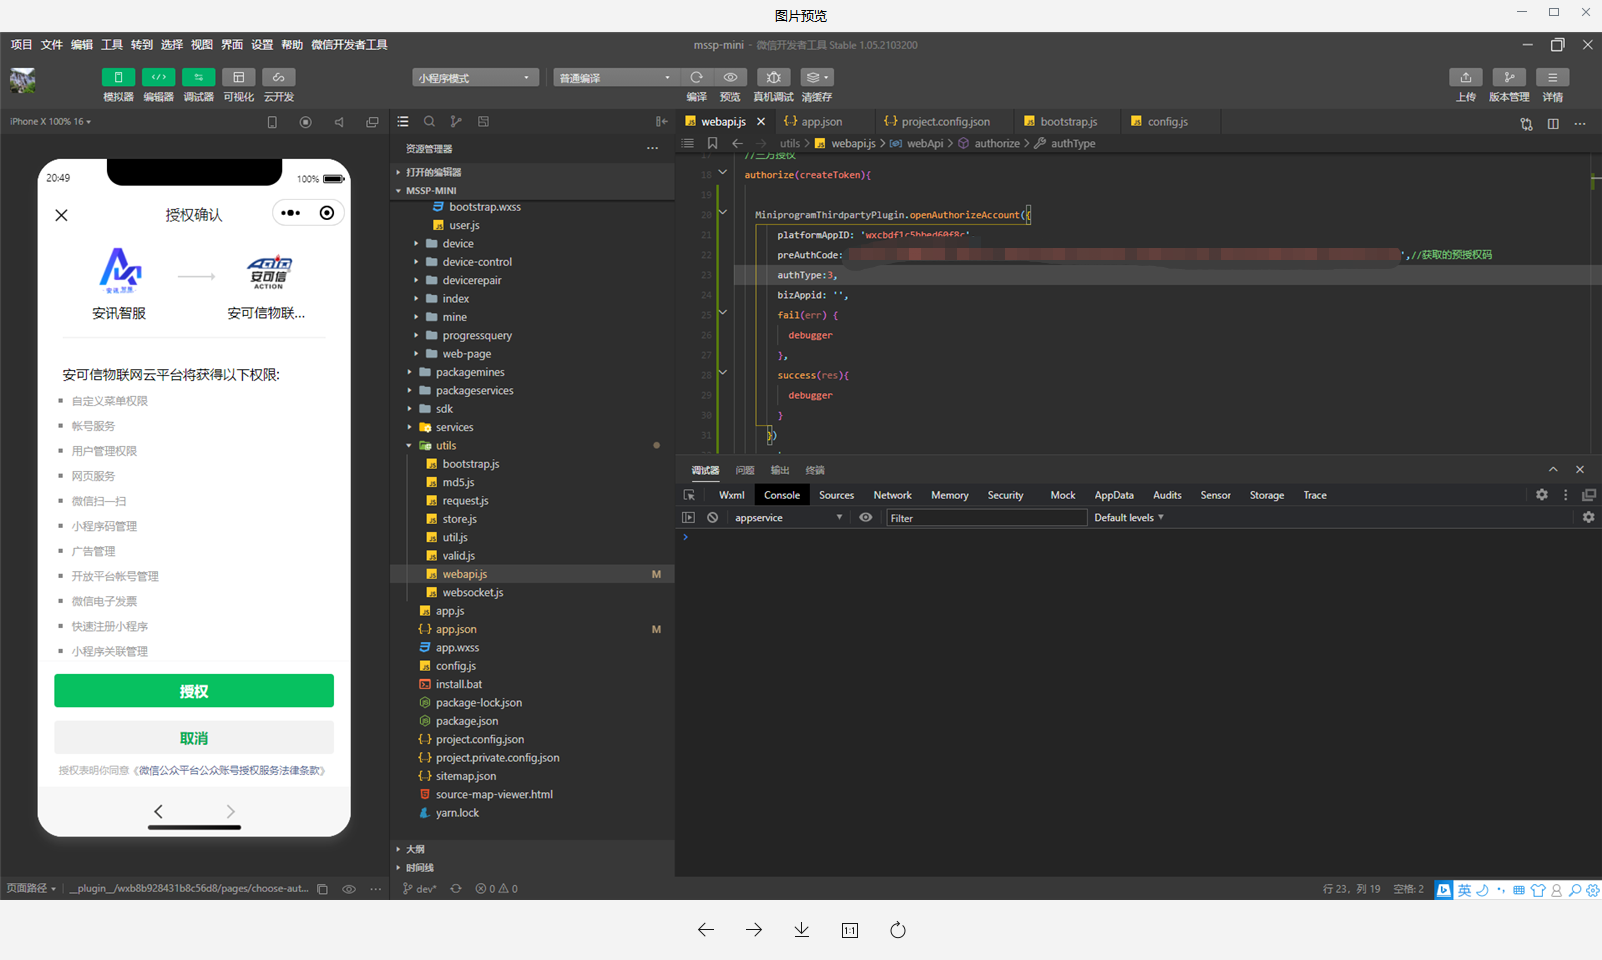Image resolution: width=1602 pixels, height=960 pixels.
Task: Tap the three-dot capsule menu in the phone simulator
Action: pyautogui.click(x=291, y=213)
